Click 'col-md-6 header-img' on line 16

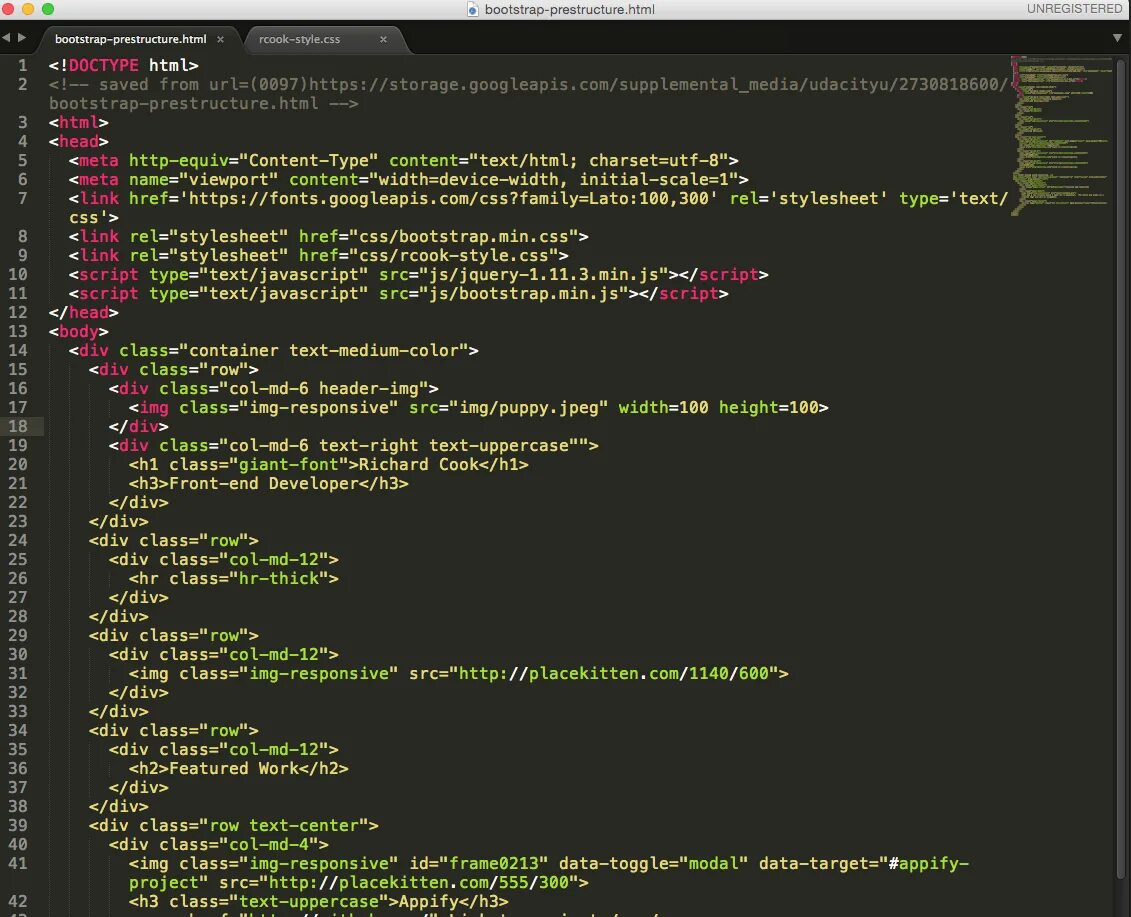tap(324, 389)
